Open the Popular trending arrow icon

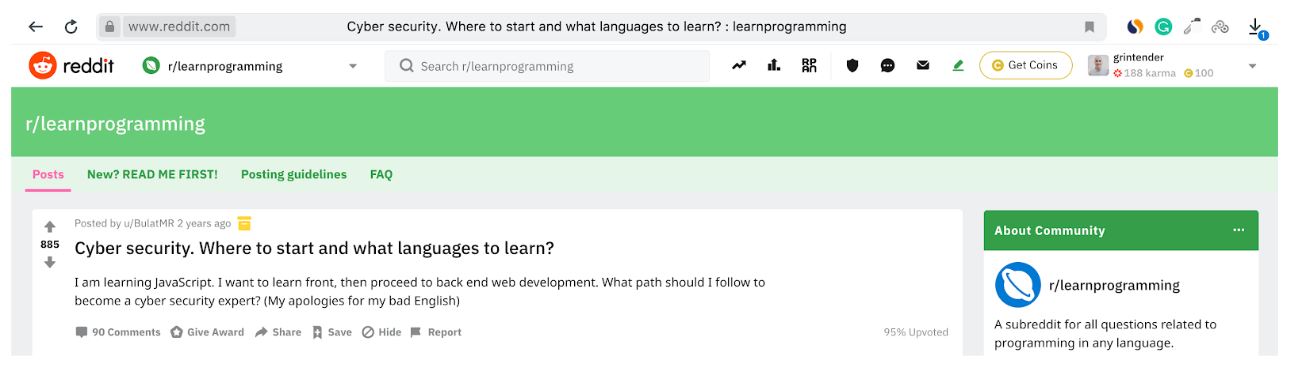coord(739,66)
